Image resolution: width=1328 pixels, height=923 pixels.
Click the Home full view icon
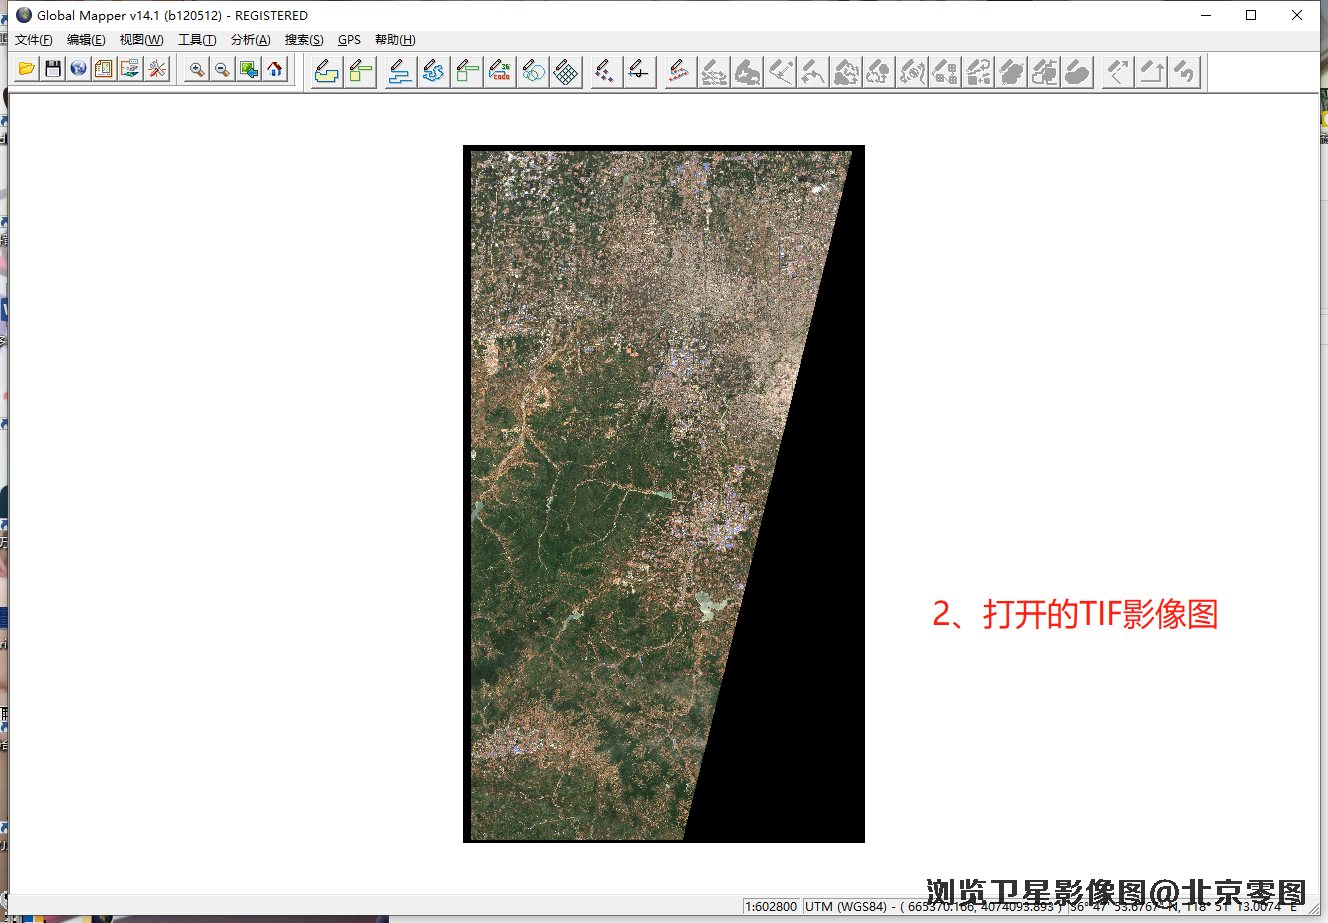[x=275, y=69]
